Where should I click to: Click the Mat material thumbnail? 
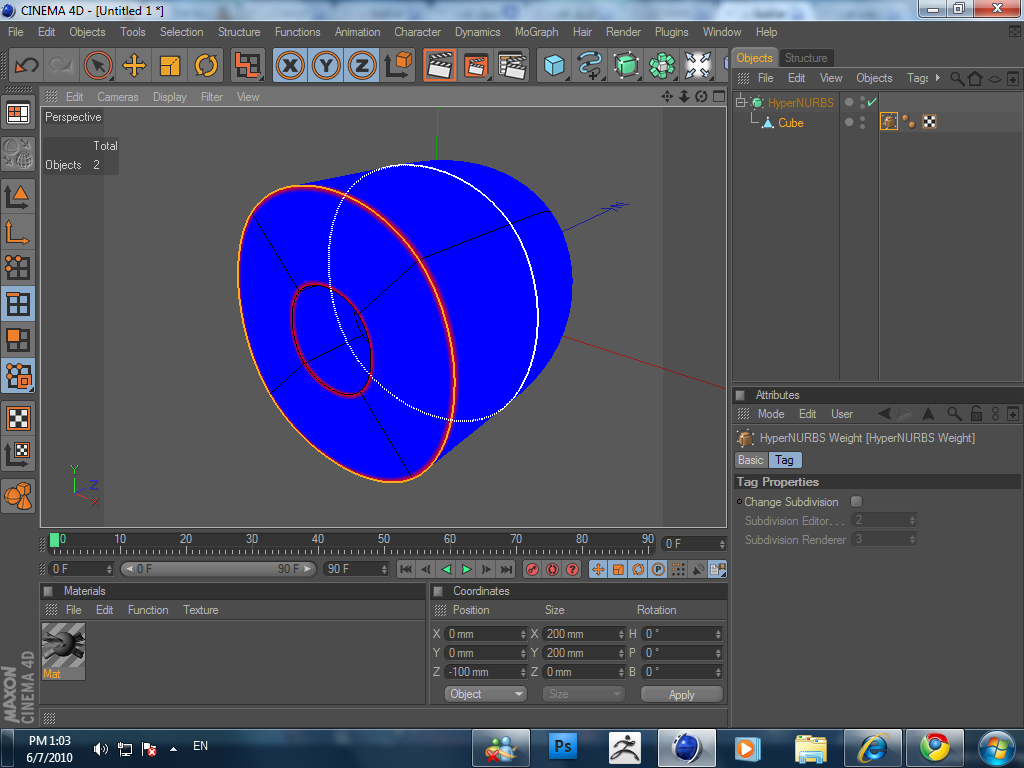pos(63,652)
